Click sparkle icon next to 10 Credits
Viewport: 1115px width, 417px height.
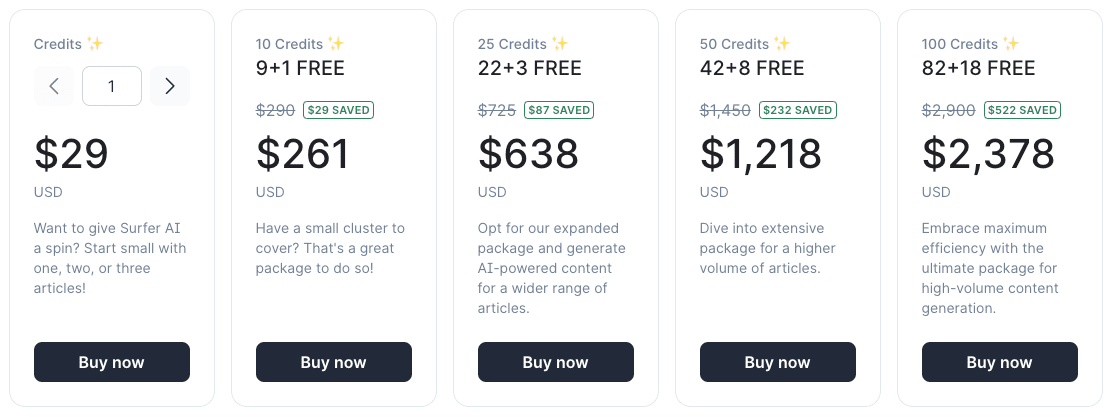click(x=336, y=44)
